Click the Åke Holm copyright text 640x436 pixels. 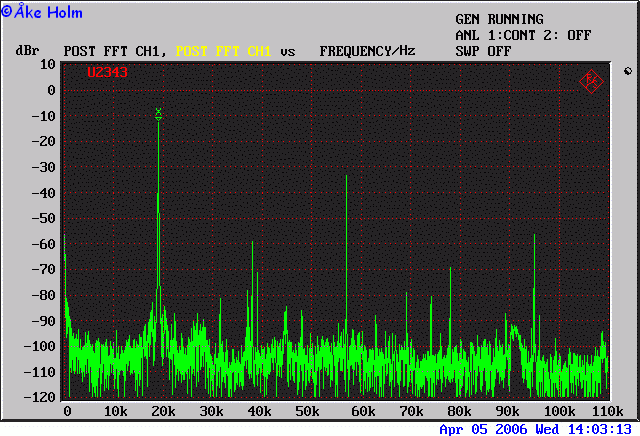(x=42, y=11)
